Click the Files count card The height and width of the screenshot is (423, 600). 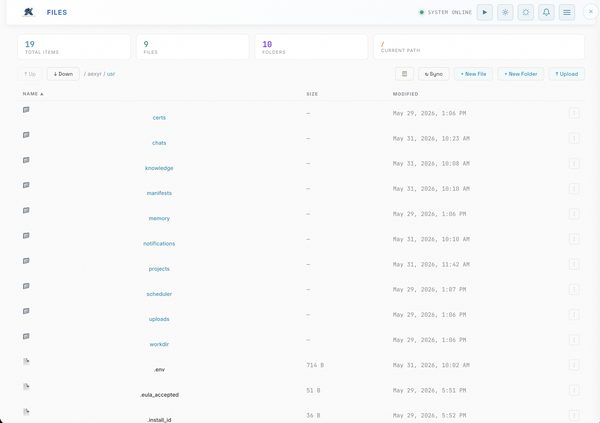click(x=192, y=47)
